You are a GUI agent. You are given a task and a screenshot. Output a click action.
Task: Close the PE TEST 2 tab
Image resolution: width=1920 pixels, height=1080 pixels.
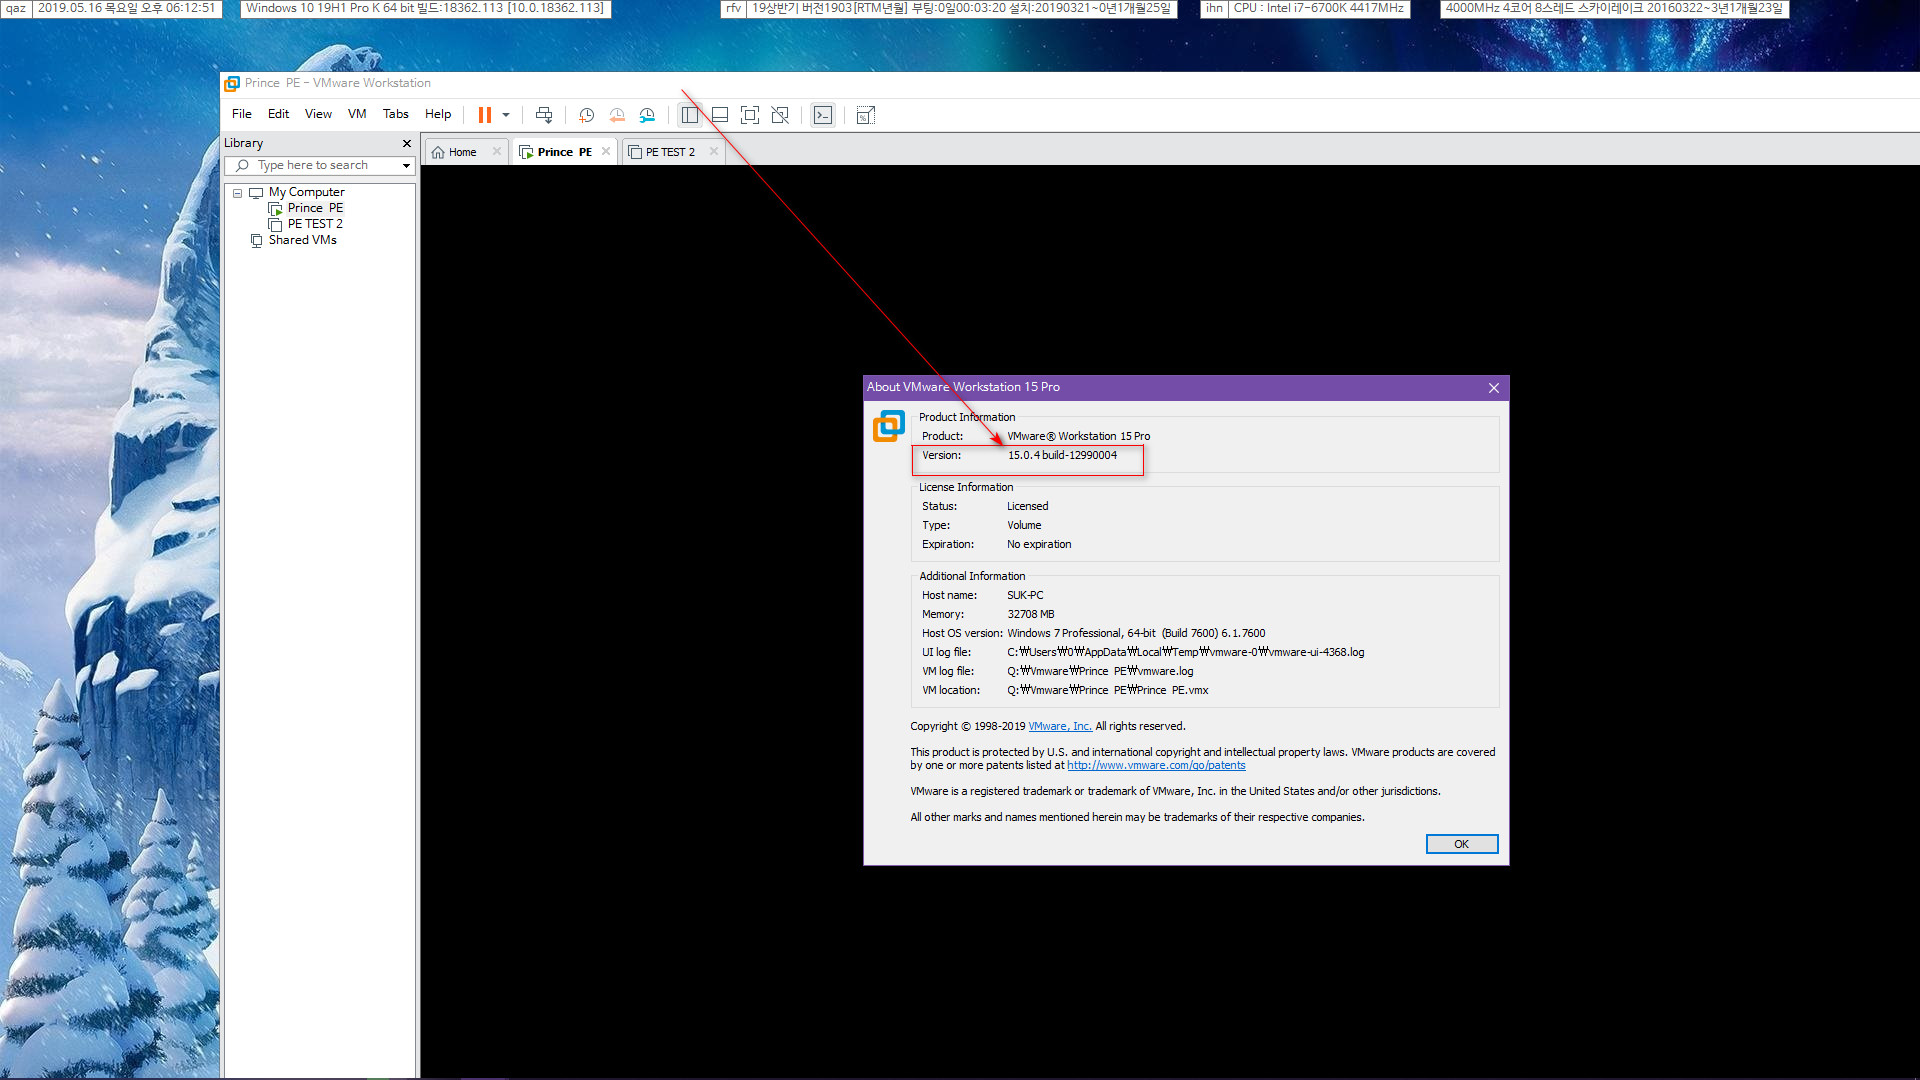pos(714,152)
